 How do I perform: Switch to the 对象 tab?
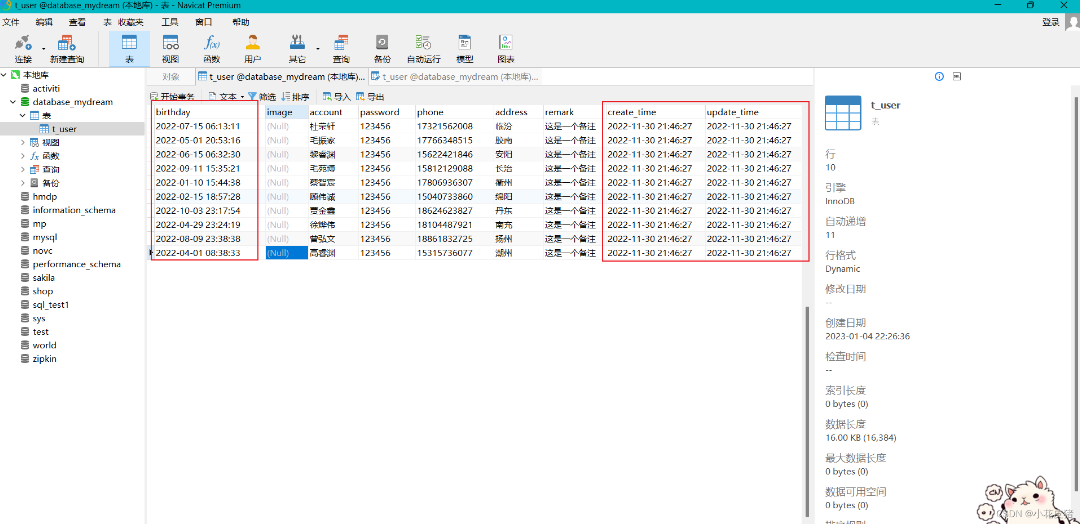tap(170, 76)
